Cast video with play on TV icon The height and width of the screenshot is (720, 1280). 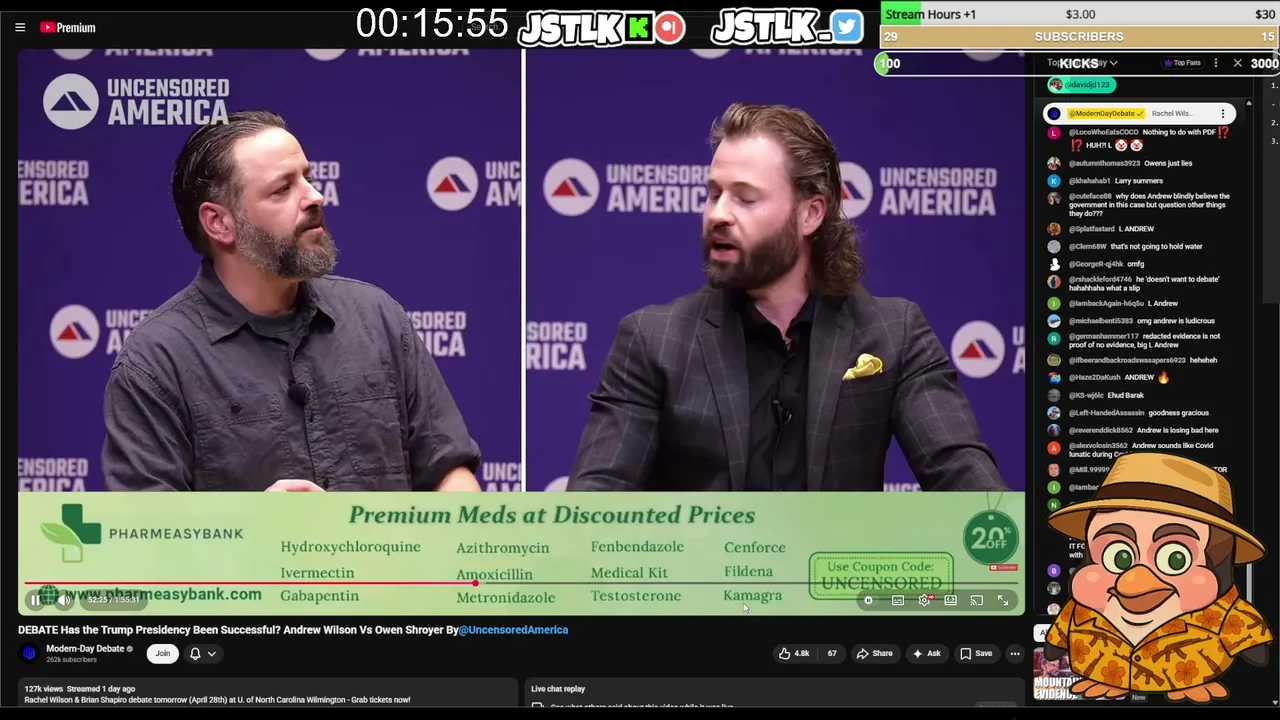click(976, 600)
